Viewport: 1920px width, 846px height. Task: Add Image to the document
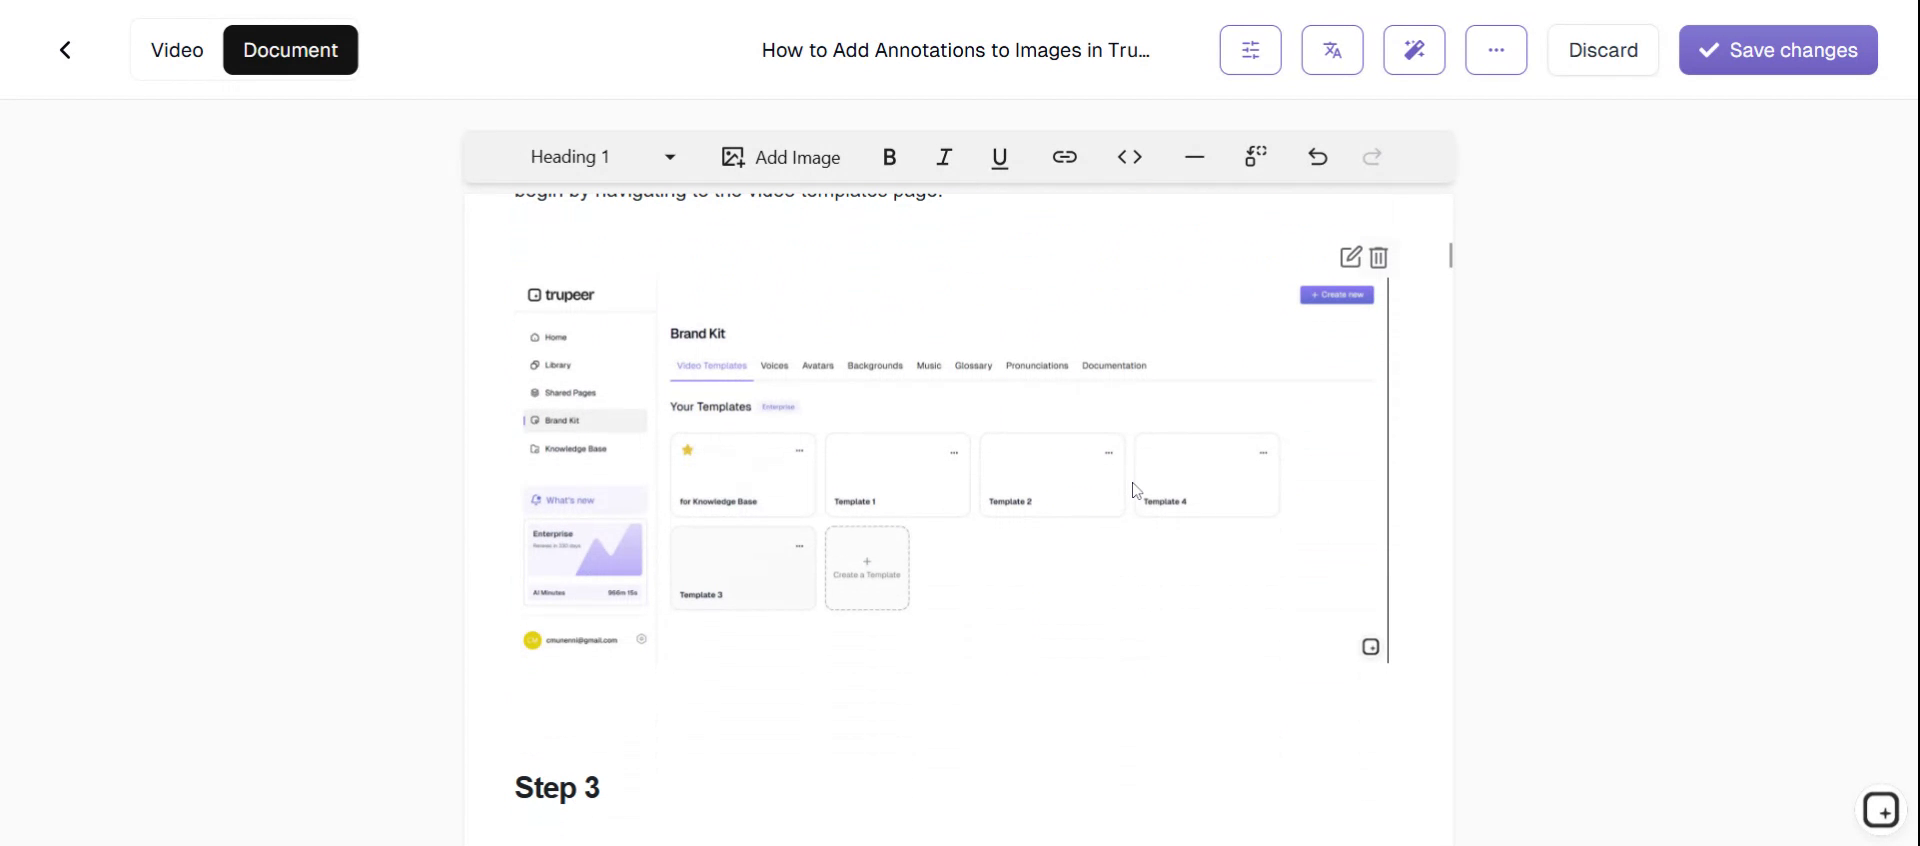pyautogui.click(x=781, y=157)
